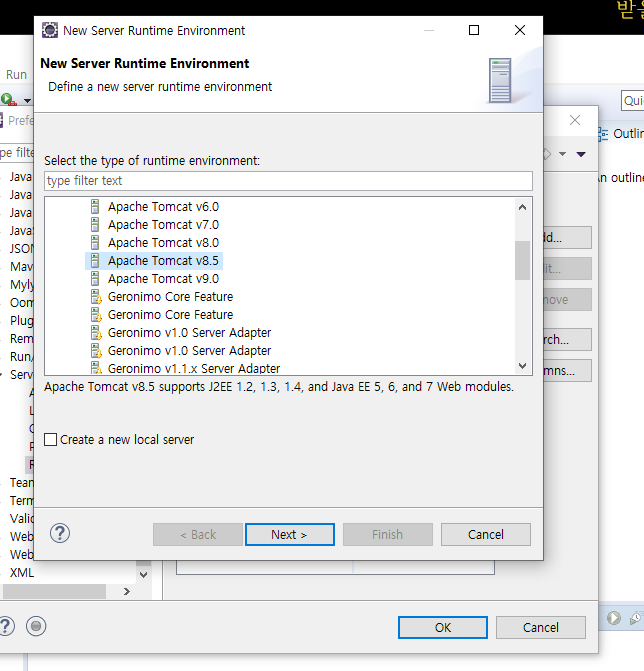Click the type filter text field
This screenshot has width=644, height=671.
click(288, 181)
